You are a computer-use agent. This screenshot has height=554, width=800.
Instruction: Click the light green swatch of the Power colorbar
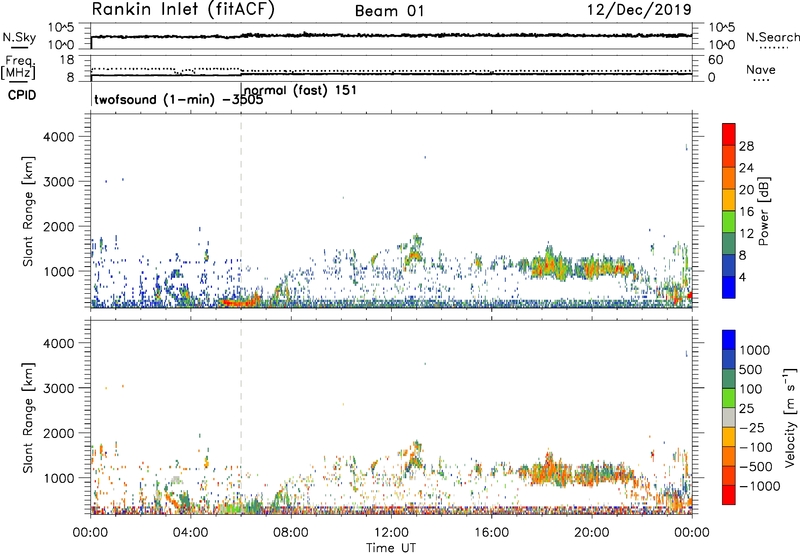(x=729, y=221)
